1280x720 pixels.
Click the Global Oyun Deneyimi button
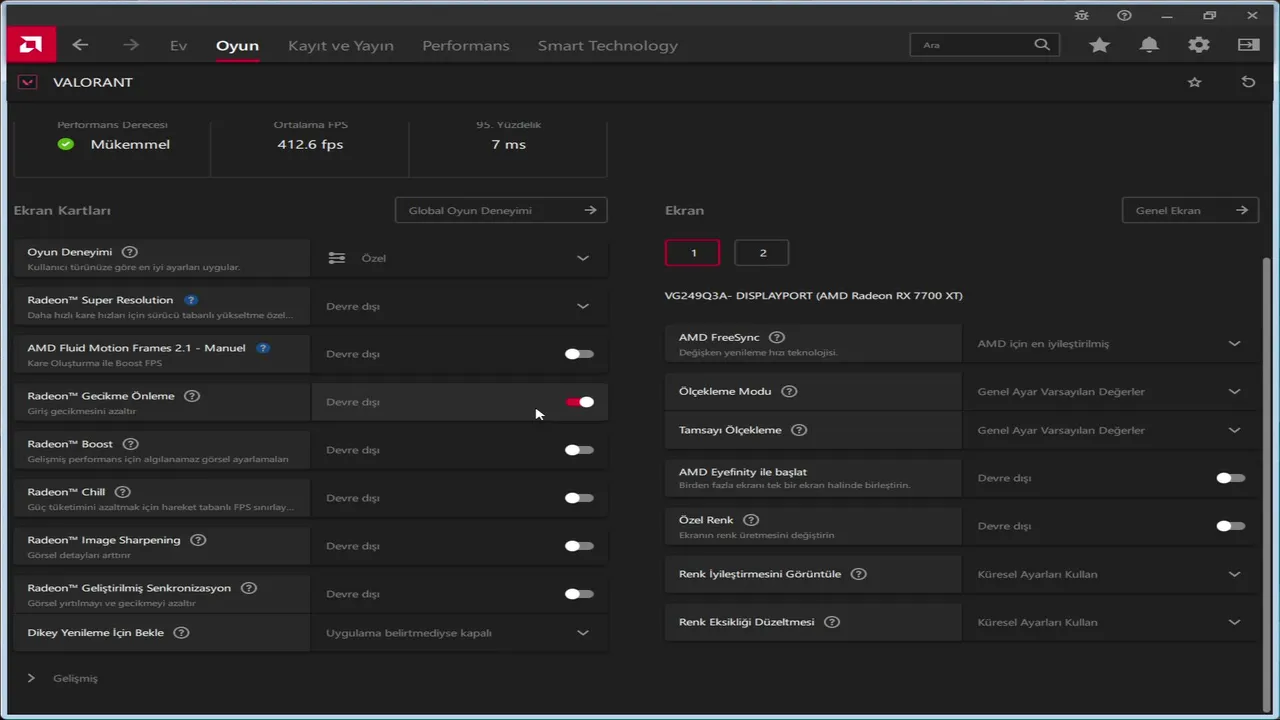click(501, 210)
